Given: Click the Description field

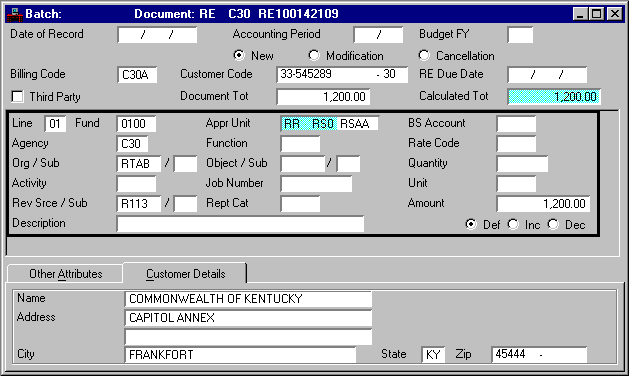Looking at the screenshot, I should pyautogui.click(x=240, y=224).
